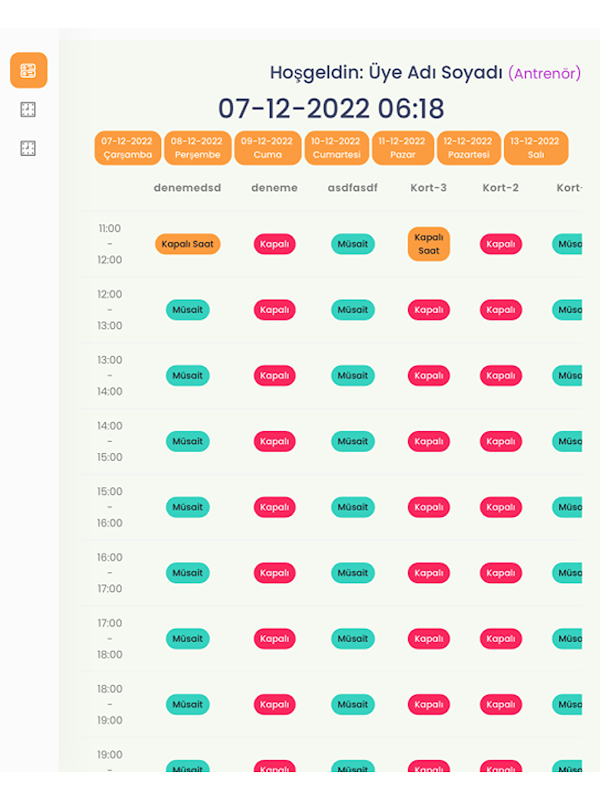Switch to the 13-12-2022 Salı tab
The height and width of the screenshot is (800, 600).
click(535, 148)
